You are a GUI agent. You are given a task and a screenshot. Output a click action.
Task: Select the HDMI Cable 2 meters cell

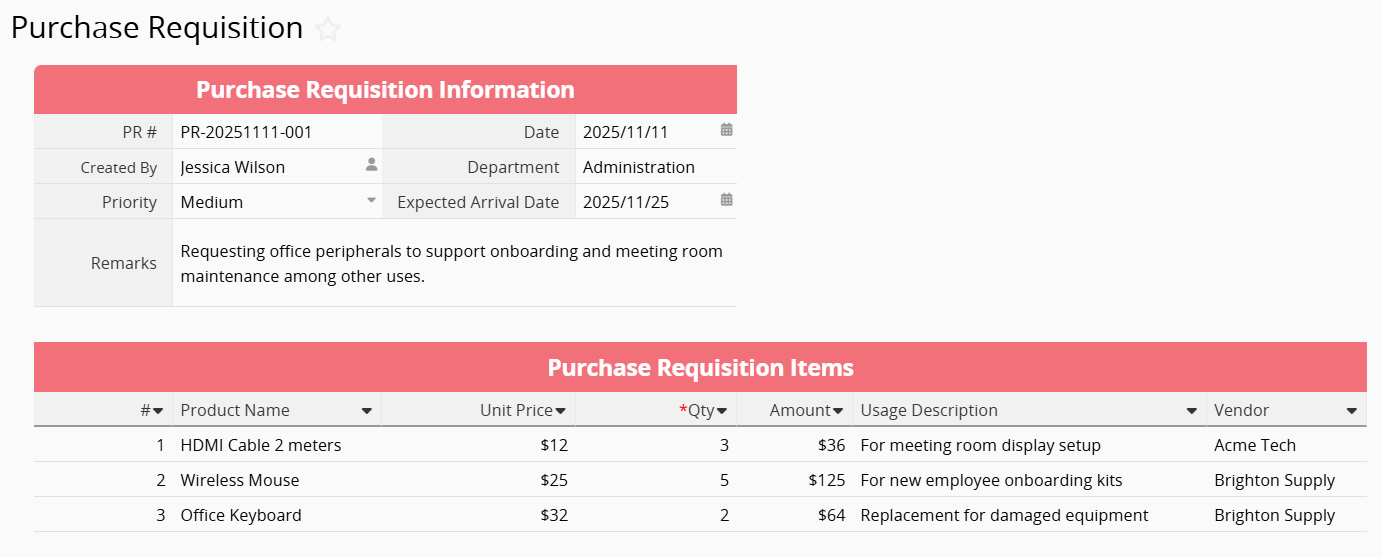pyautogui.click(x=275, y=446)
